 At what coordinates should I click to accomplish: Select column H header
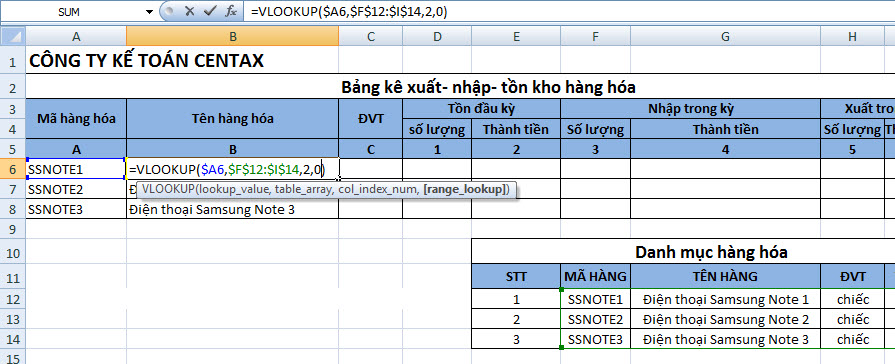(852, 37)
